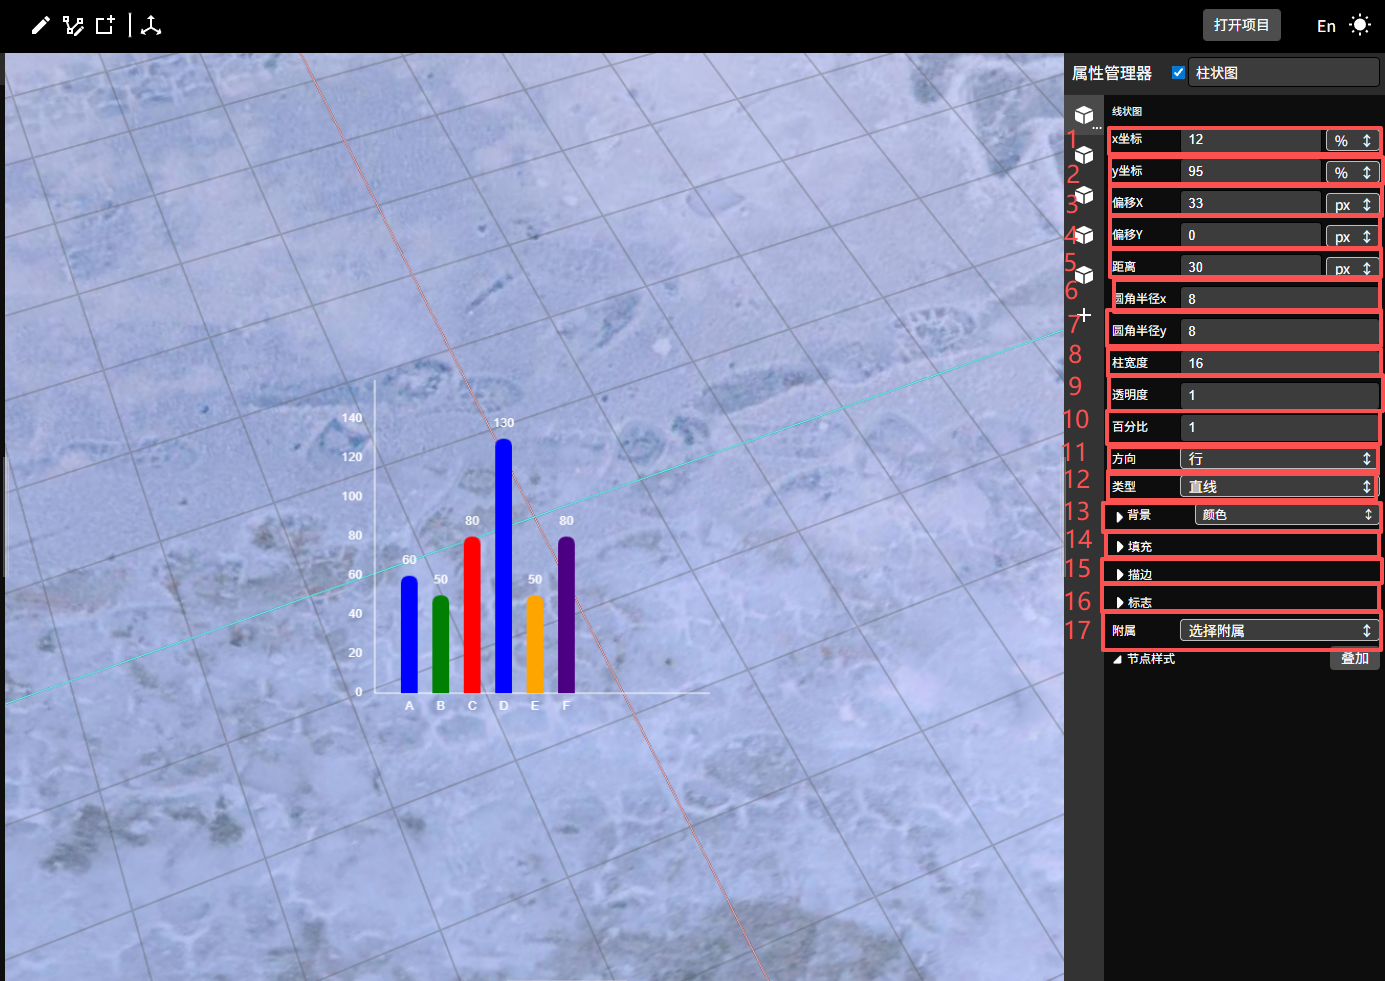
Task: Select the red bar C in chart
Action: 472,615
